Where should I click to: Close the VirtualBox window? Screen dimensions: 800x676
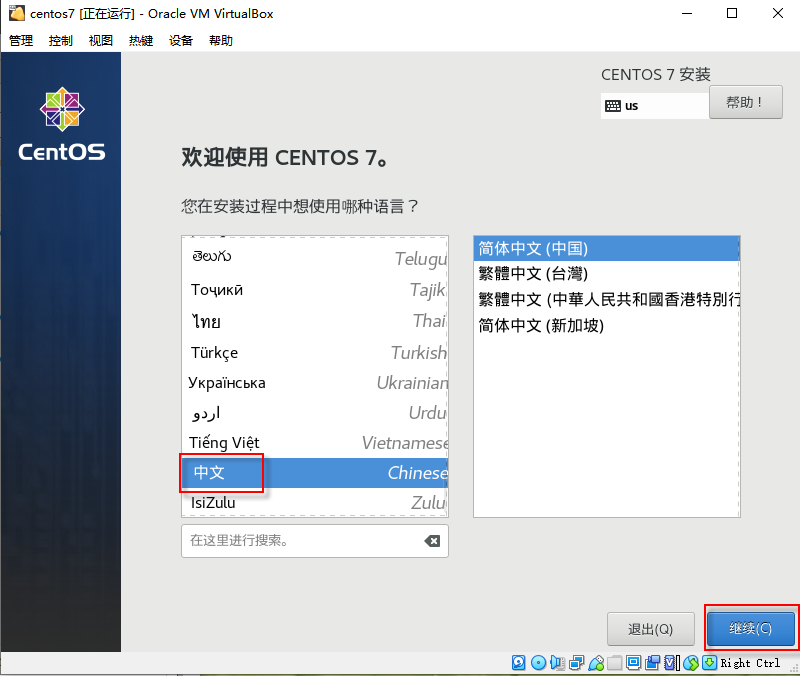pyautogui.click(x=778, y=13)
